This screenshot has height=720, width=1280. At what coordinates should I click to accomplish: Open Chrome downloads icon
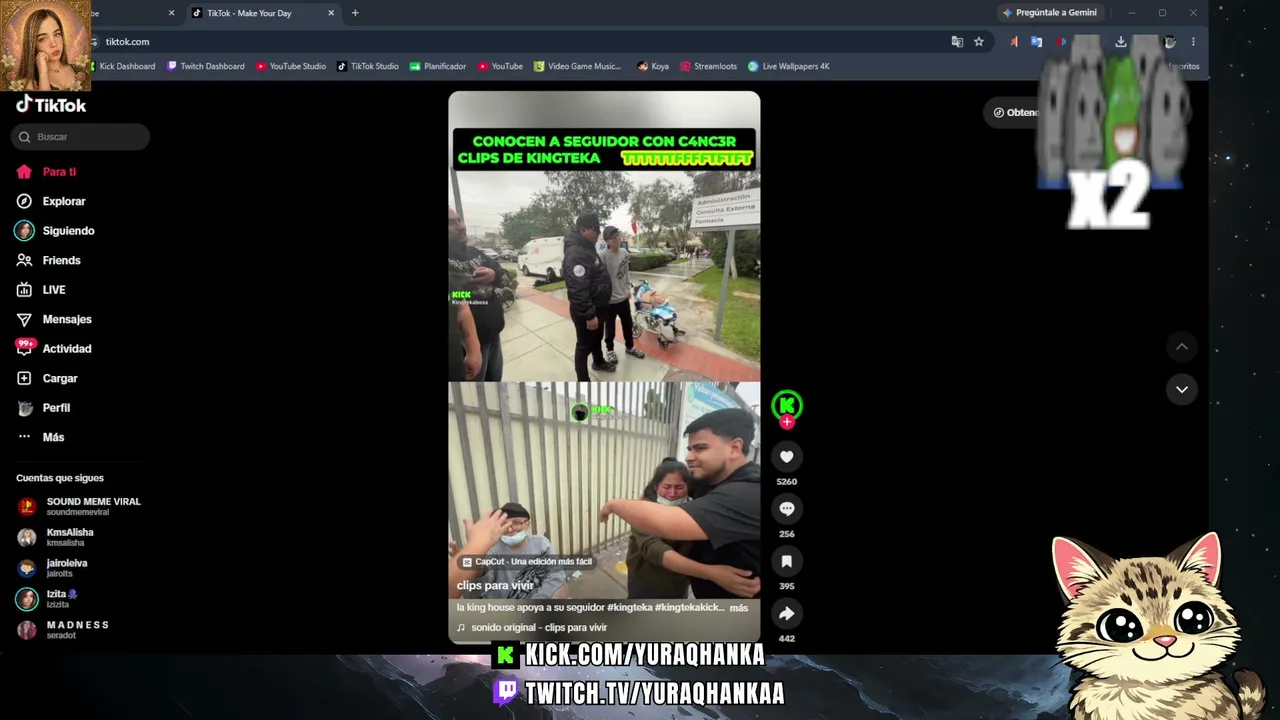[1121, 42]
